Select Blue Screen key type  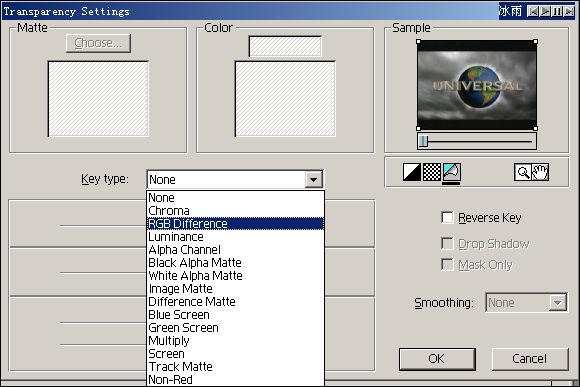(235, 315)
